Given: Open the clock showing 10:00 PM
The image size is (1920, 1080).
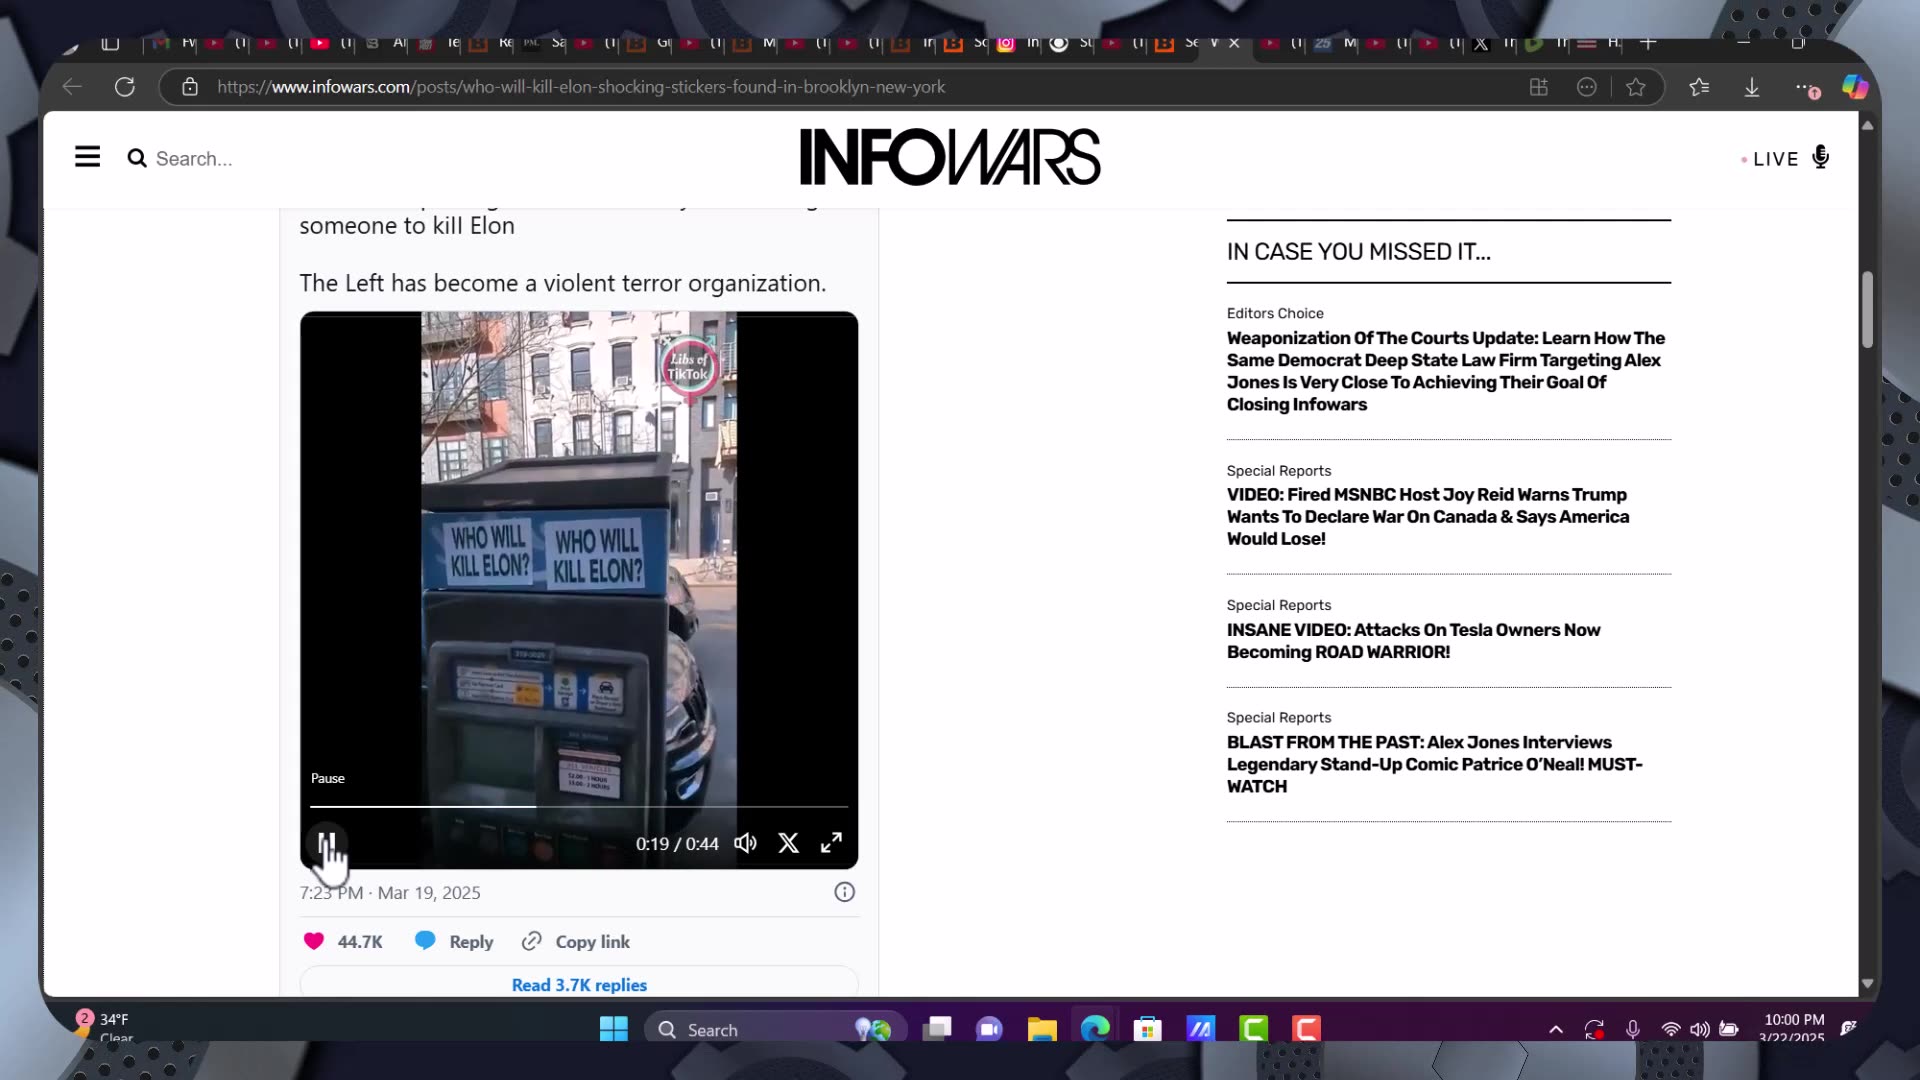Looking at the screenshot, I should point(1794,1027).
